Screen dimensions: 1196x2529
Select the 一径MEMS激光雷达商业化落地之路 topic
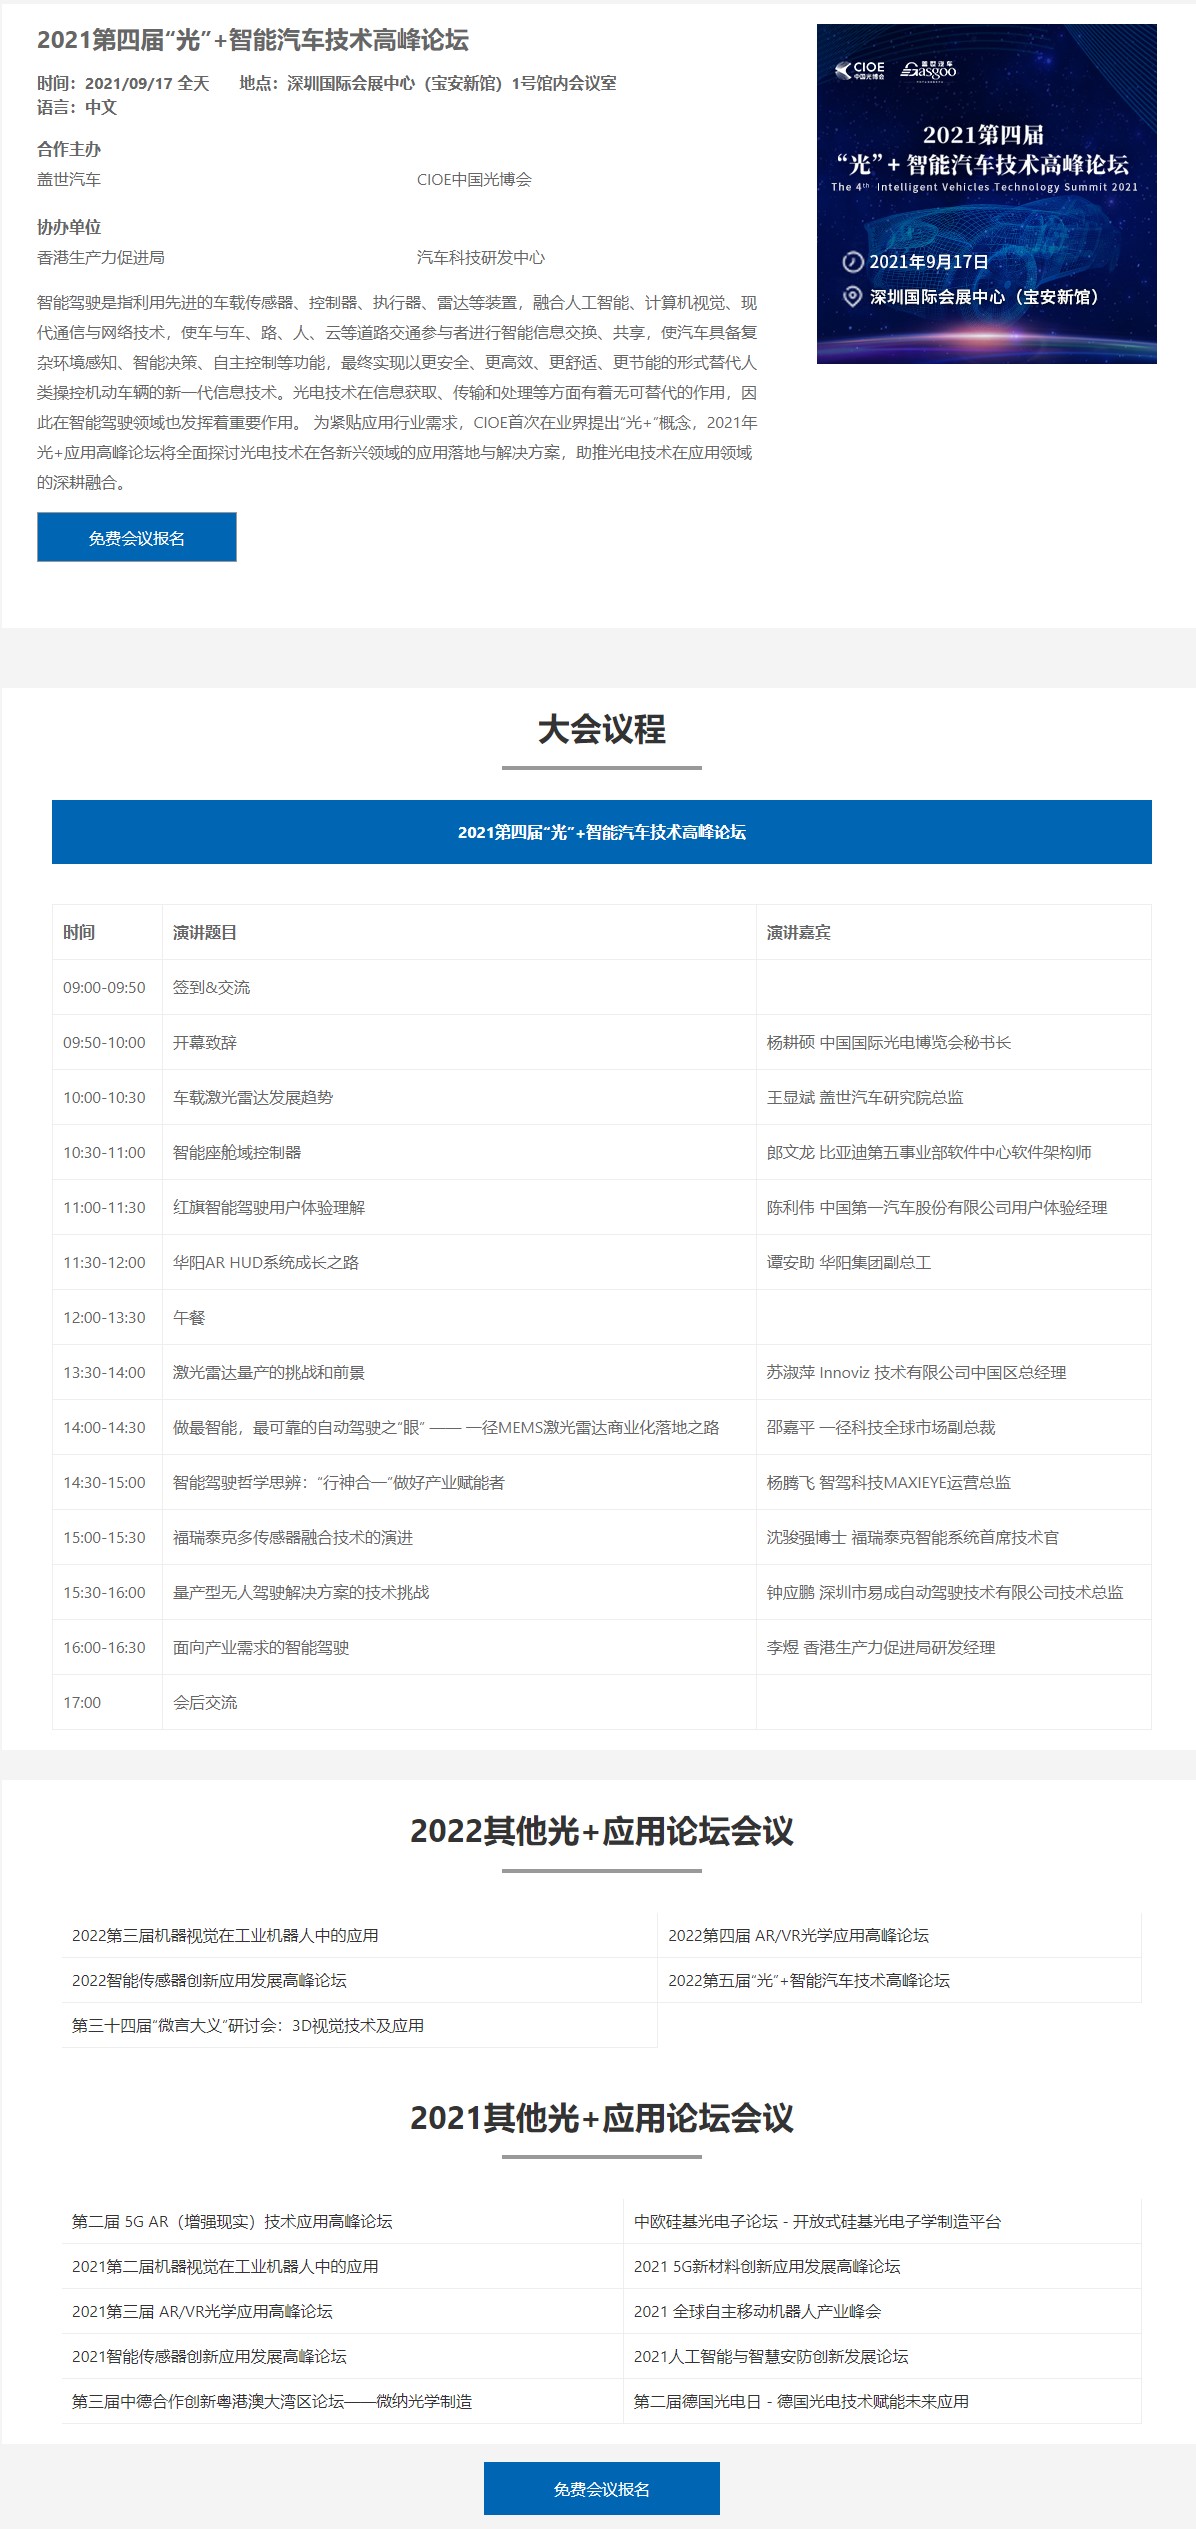[x=446, y=1427]
